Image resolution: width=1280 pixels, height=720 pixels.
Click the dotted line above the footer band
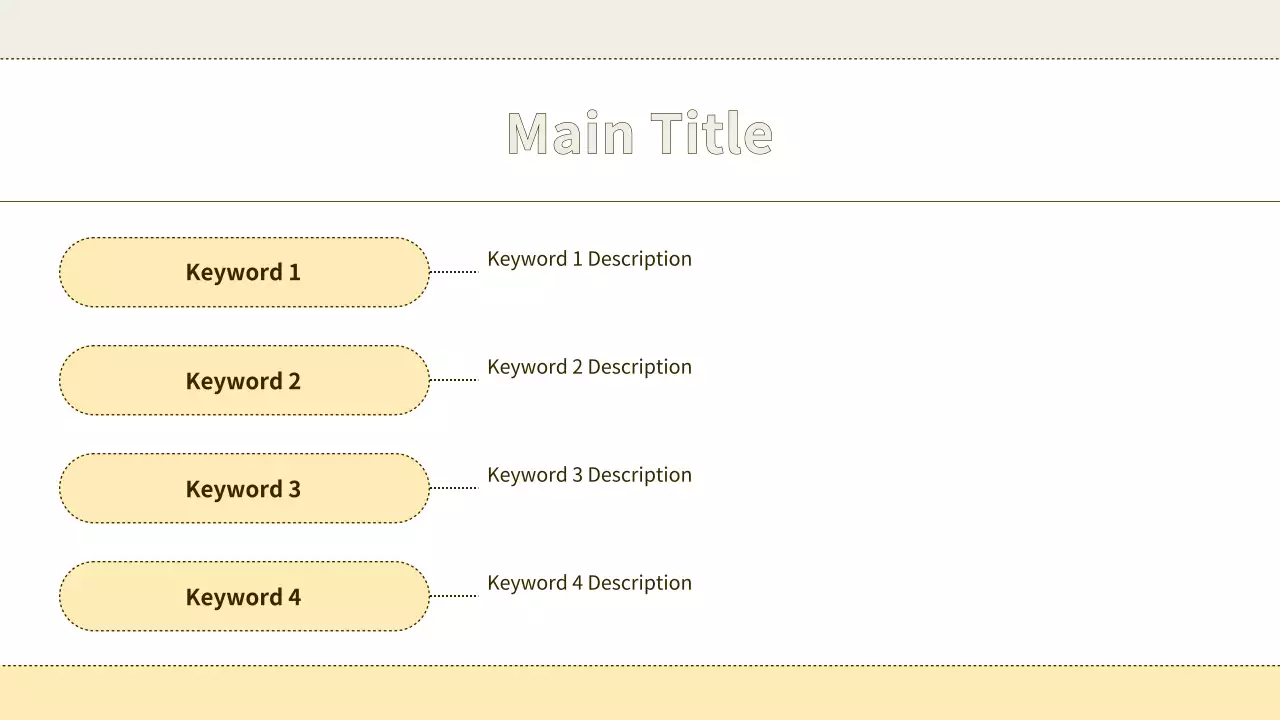point(640,665)
